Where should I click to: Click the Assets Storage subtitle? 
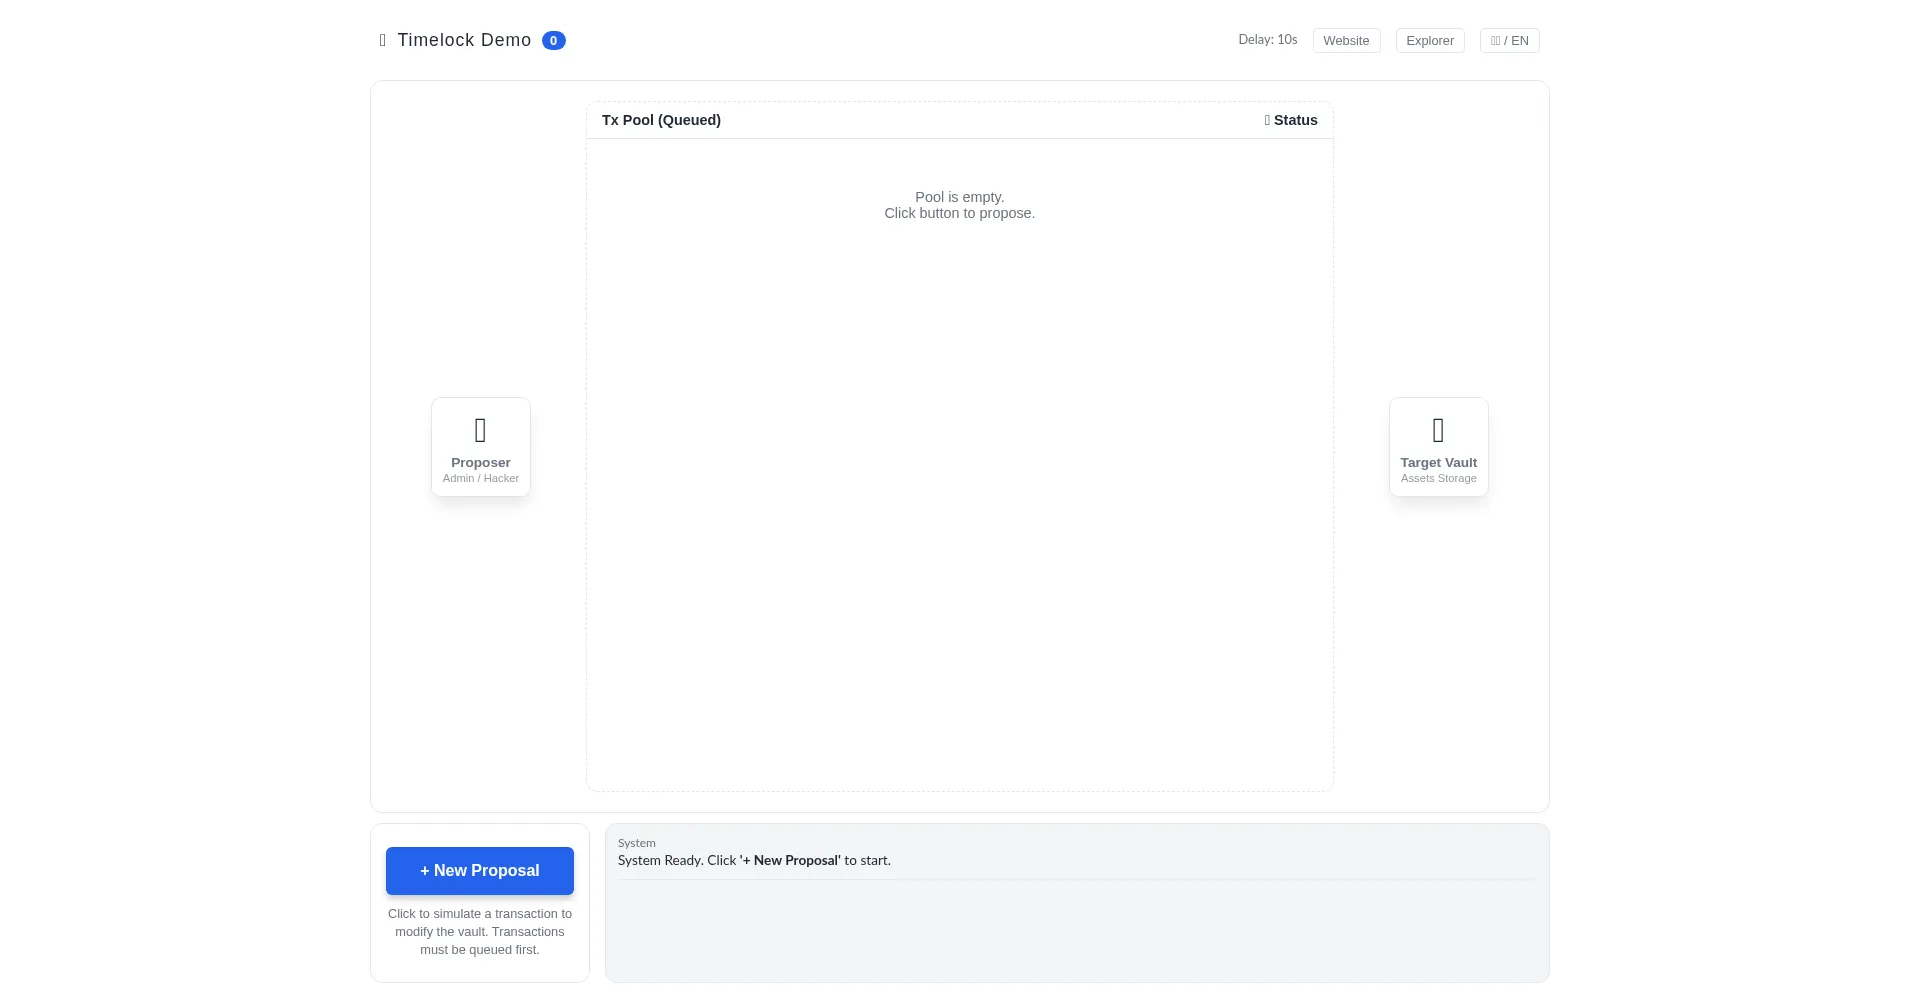1438,478
